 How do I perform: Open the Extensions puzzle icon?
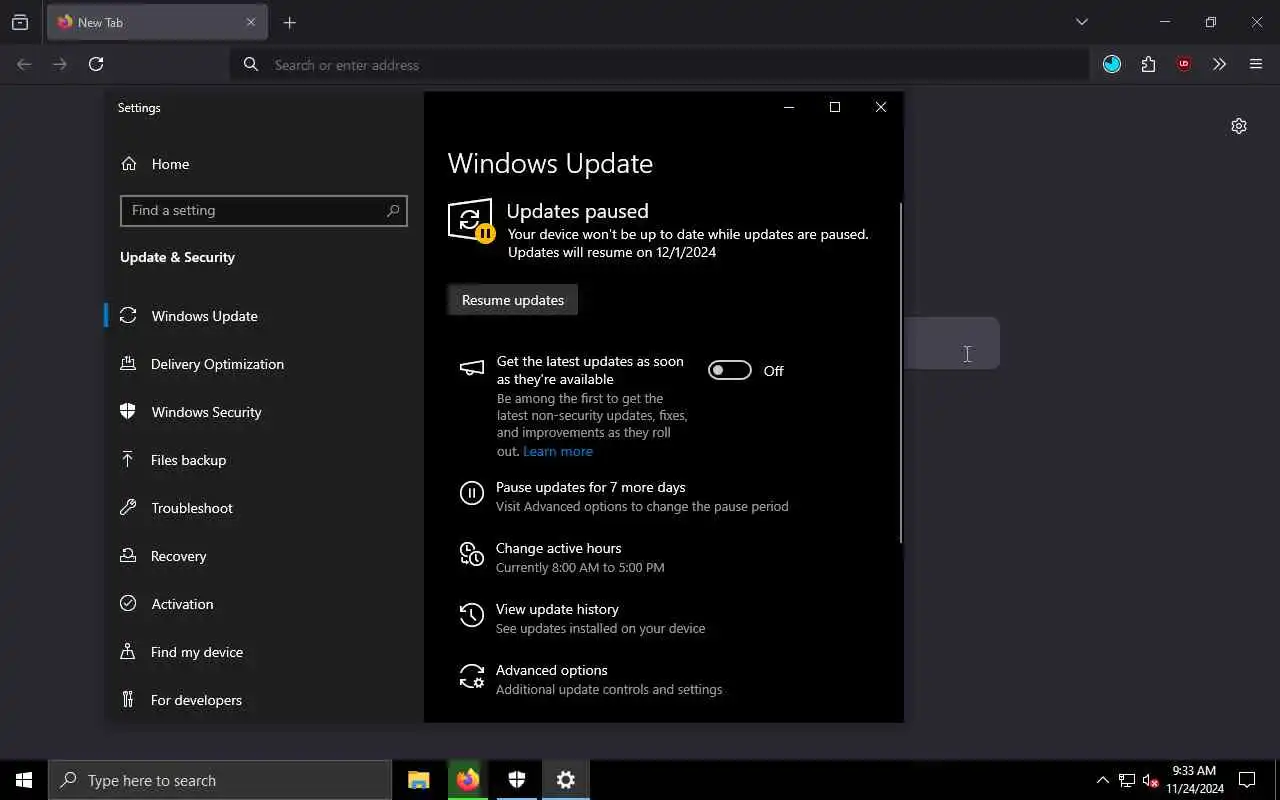[1148, 64]
